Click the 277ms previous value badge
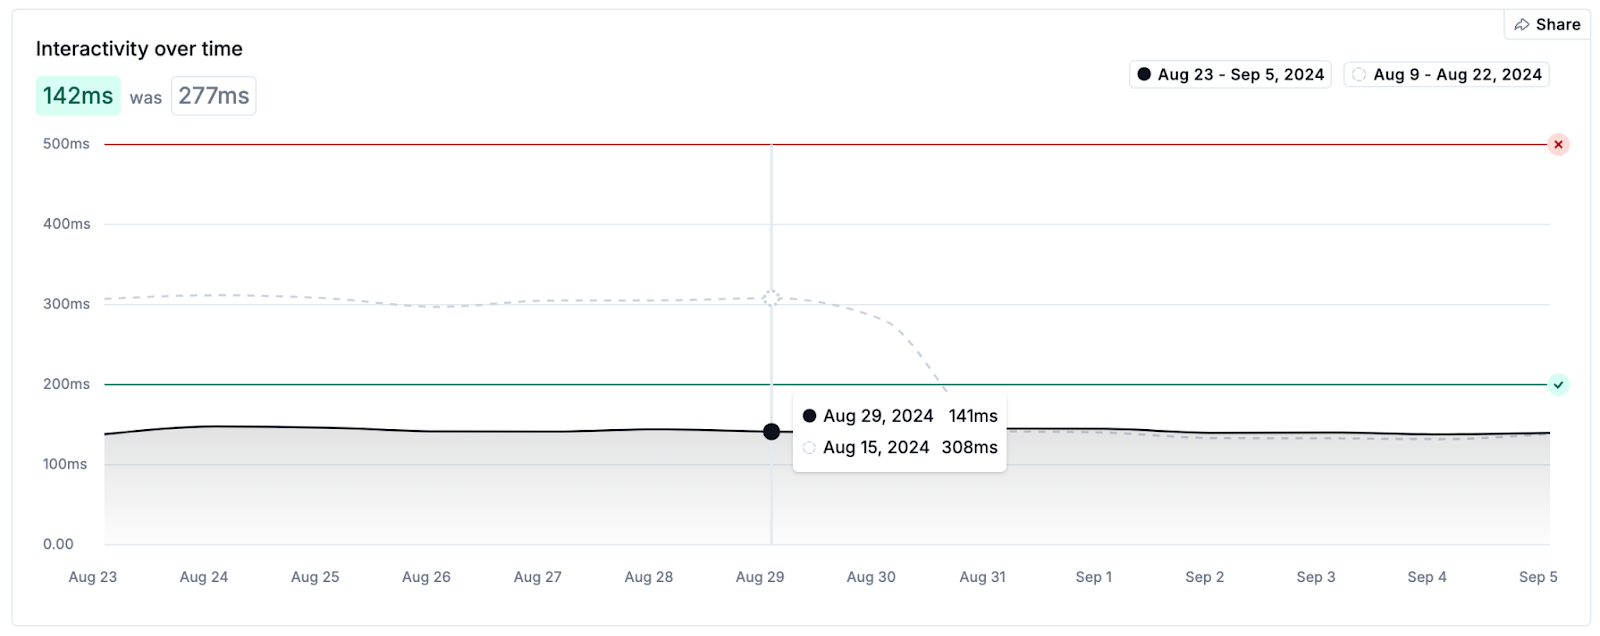 coord(213,96)
